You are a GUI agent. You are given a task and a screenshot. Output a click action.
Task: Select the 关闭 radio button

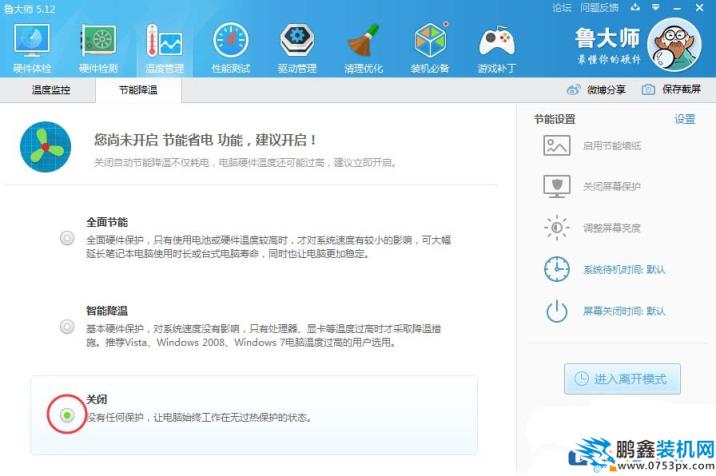pos(67,414)
